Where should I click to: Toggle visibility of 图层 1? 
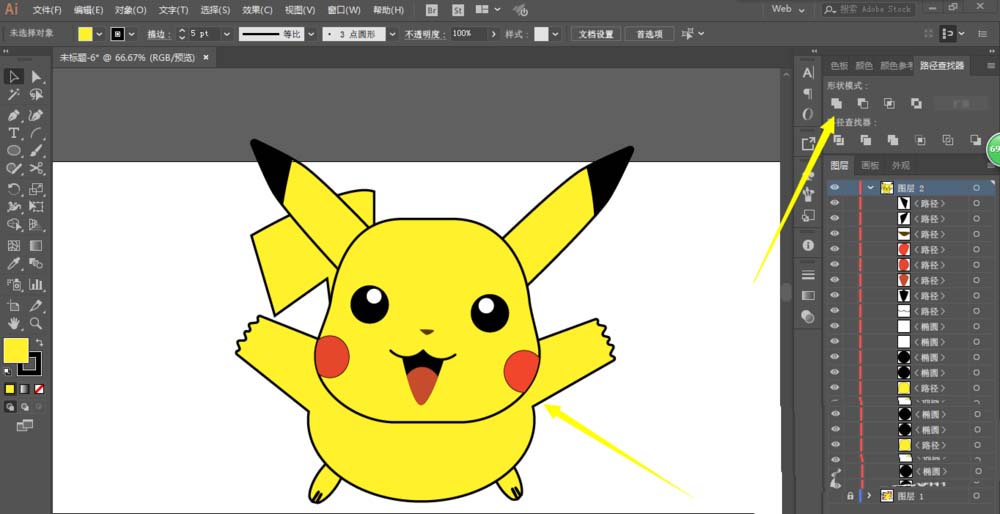click(835, 496)
